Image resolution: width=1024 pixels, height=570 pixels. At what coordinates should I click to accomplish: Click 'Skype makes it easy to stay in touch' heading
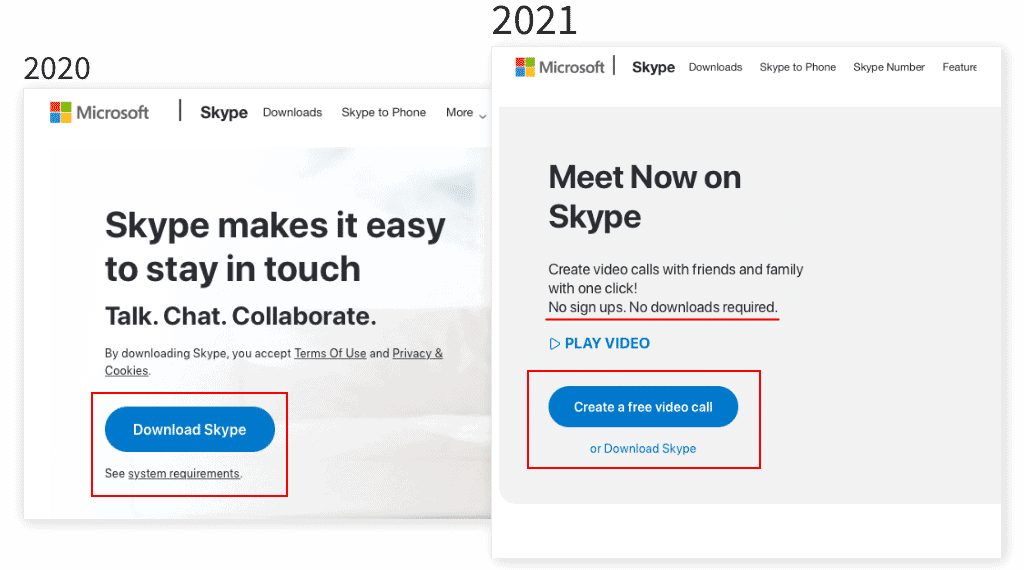coord(275,247)
